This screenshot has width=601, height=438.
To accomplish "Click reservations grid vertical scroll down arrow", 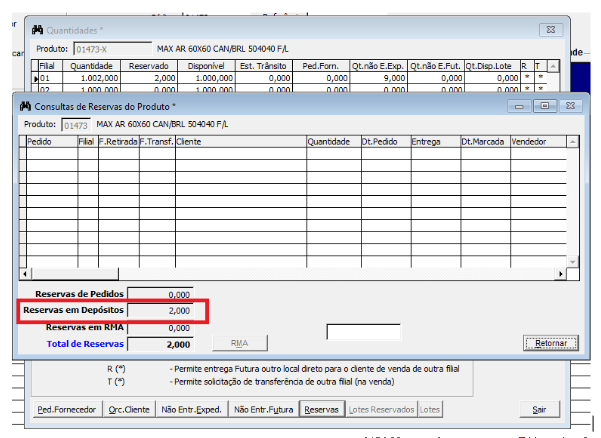I will [x=573, y=262].
